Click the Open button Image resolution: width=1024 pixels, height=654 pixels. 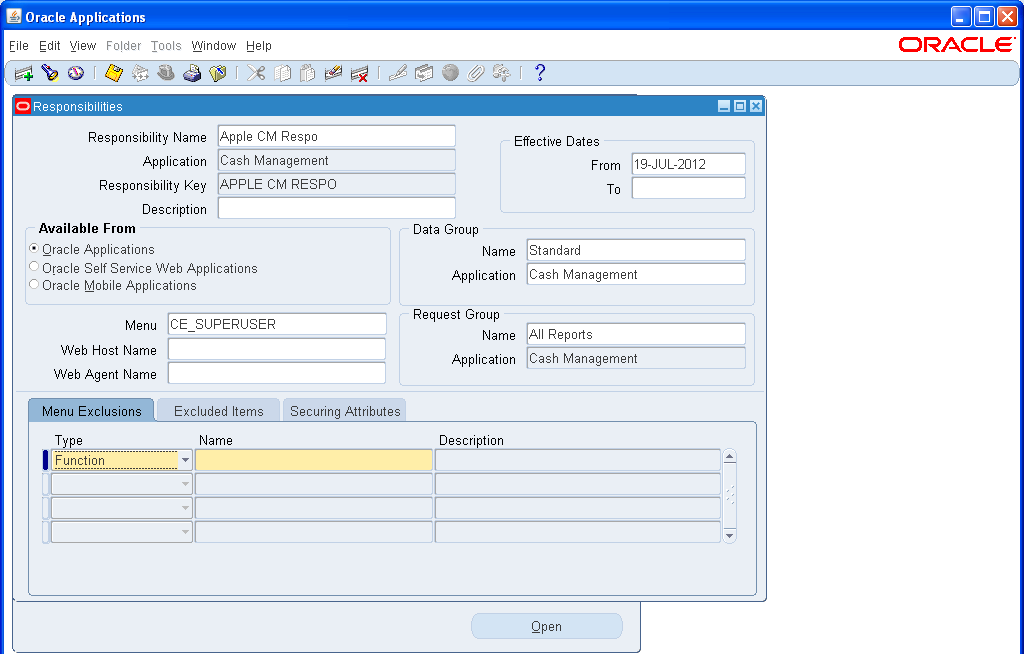(x=546, y=625)
